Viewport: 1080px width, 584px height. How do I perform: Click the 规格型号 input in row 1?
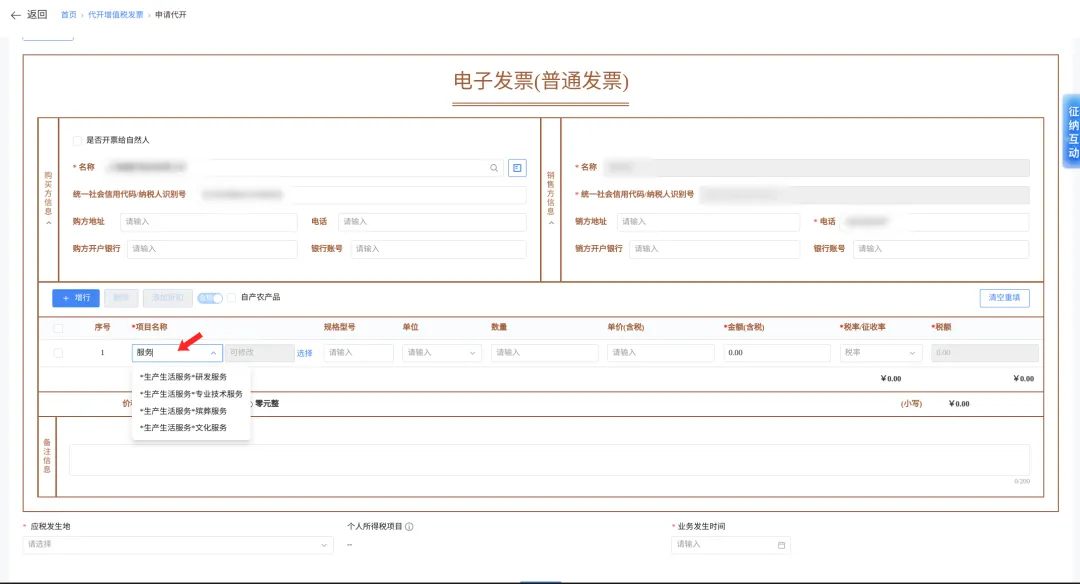coord(358,353)
